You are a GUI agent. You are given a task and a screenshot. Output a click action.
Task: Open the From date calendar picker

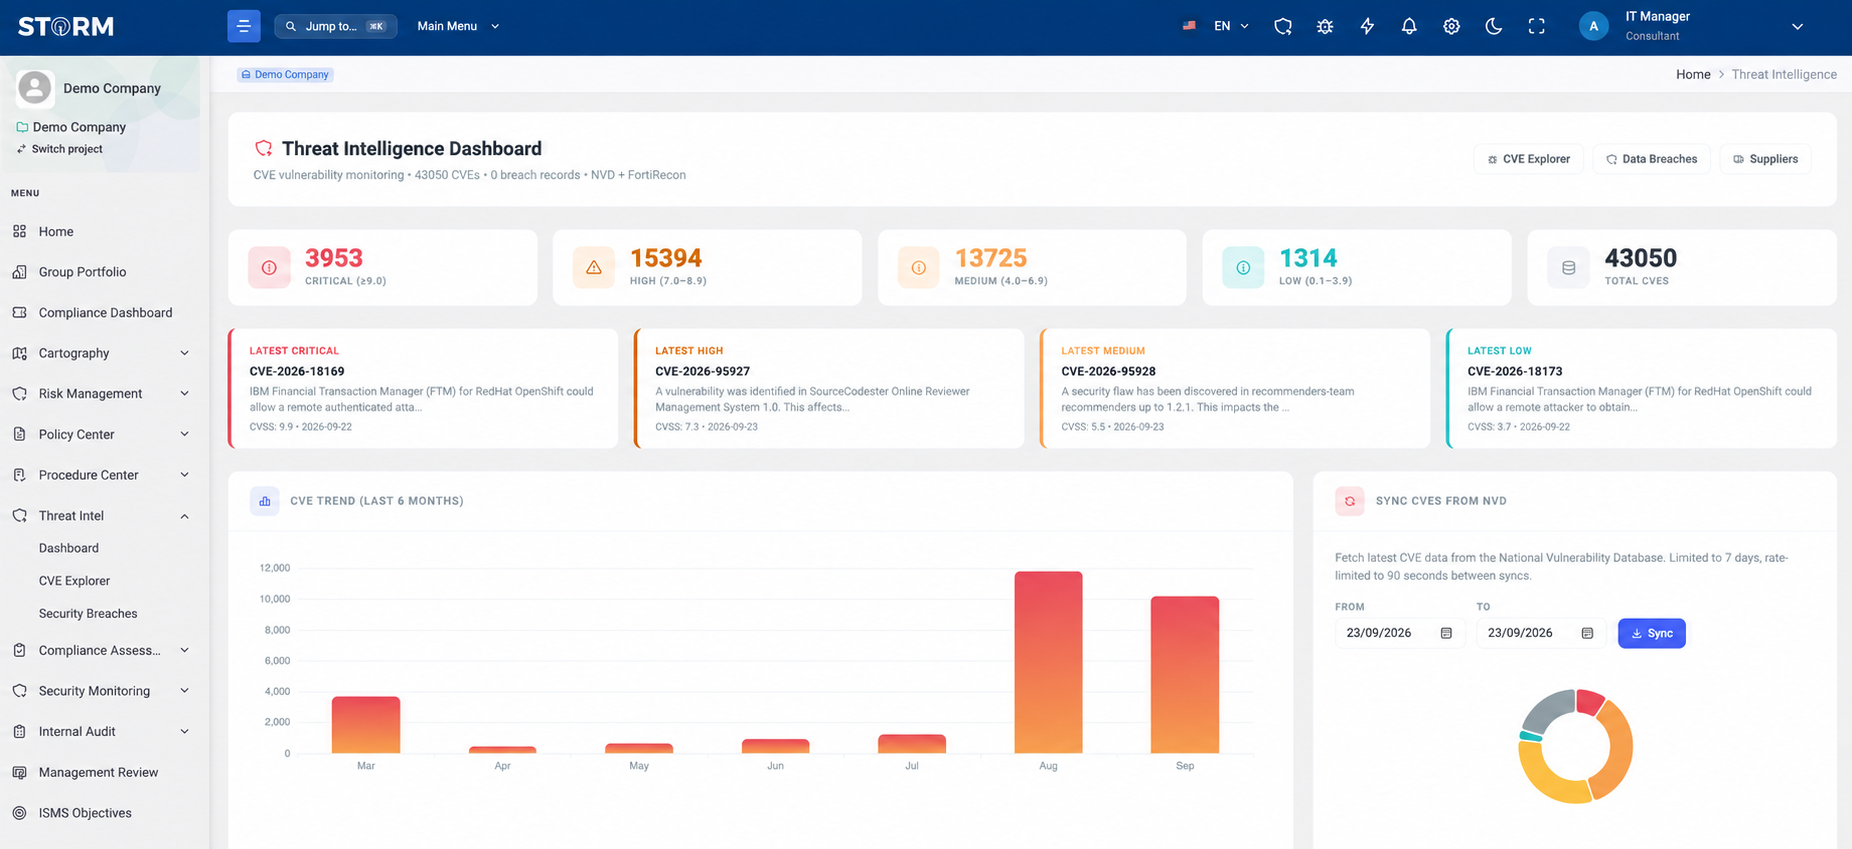[x=1446, y=633]
